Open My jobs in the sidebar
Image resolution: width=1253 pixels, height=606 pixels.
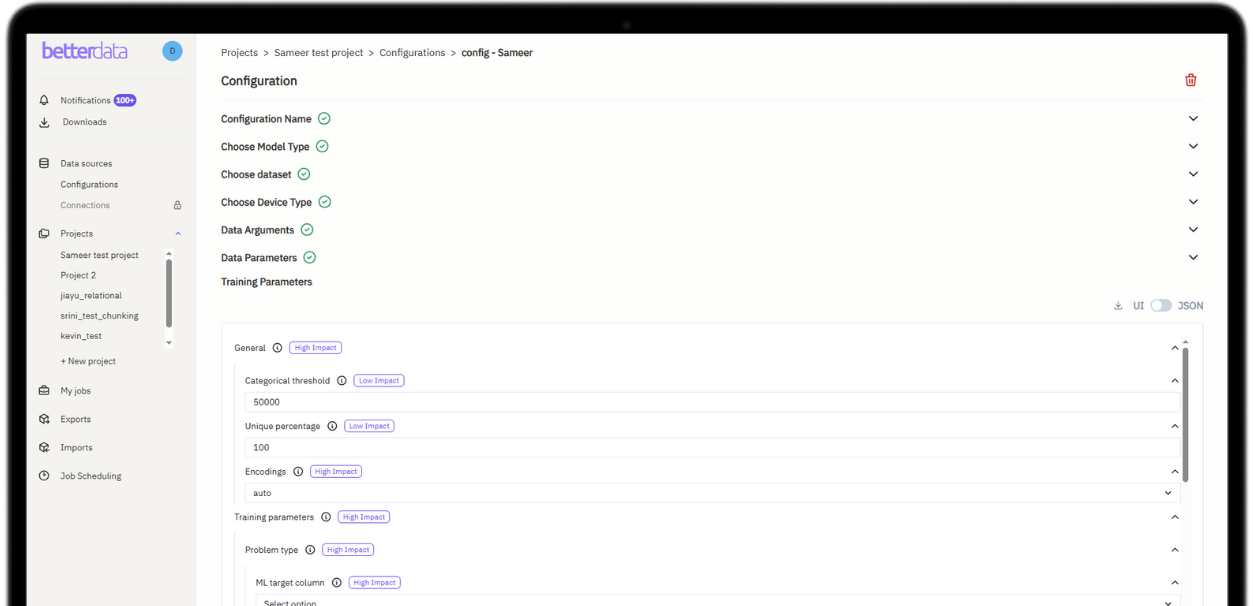pos(75,391)
